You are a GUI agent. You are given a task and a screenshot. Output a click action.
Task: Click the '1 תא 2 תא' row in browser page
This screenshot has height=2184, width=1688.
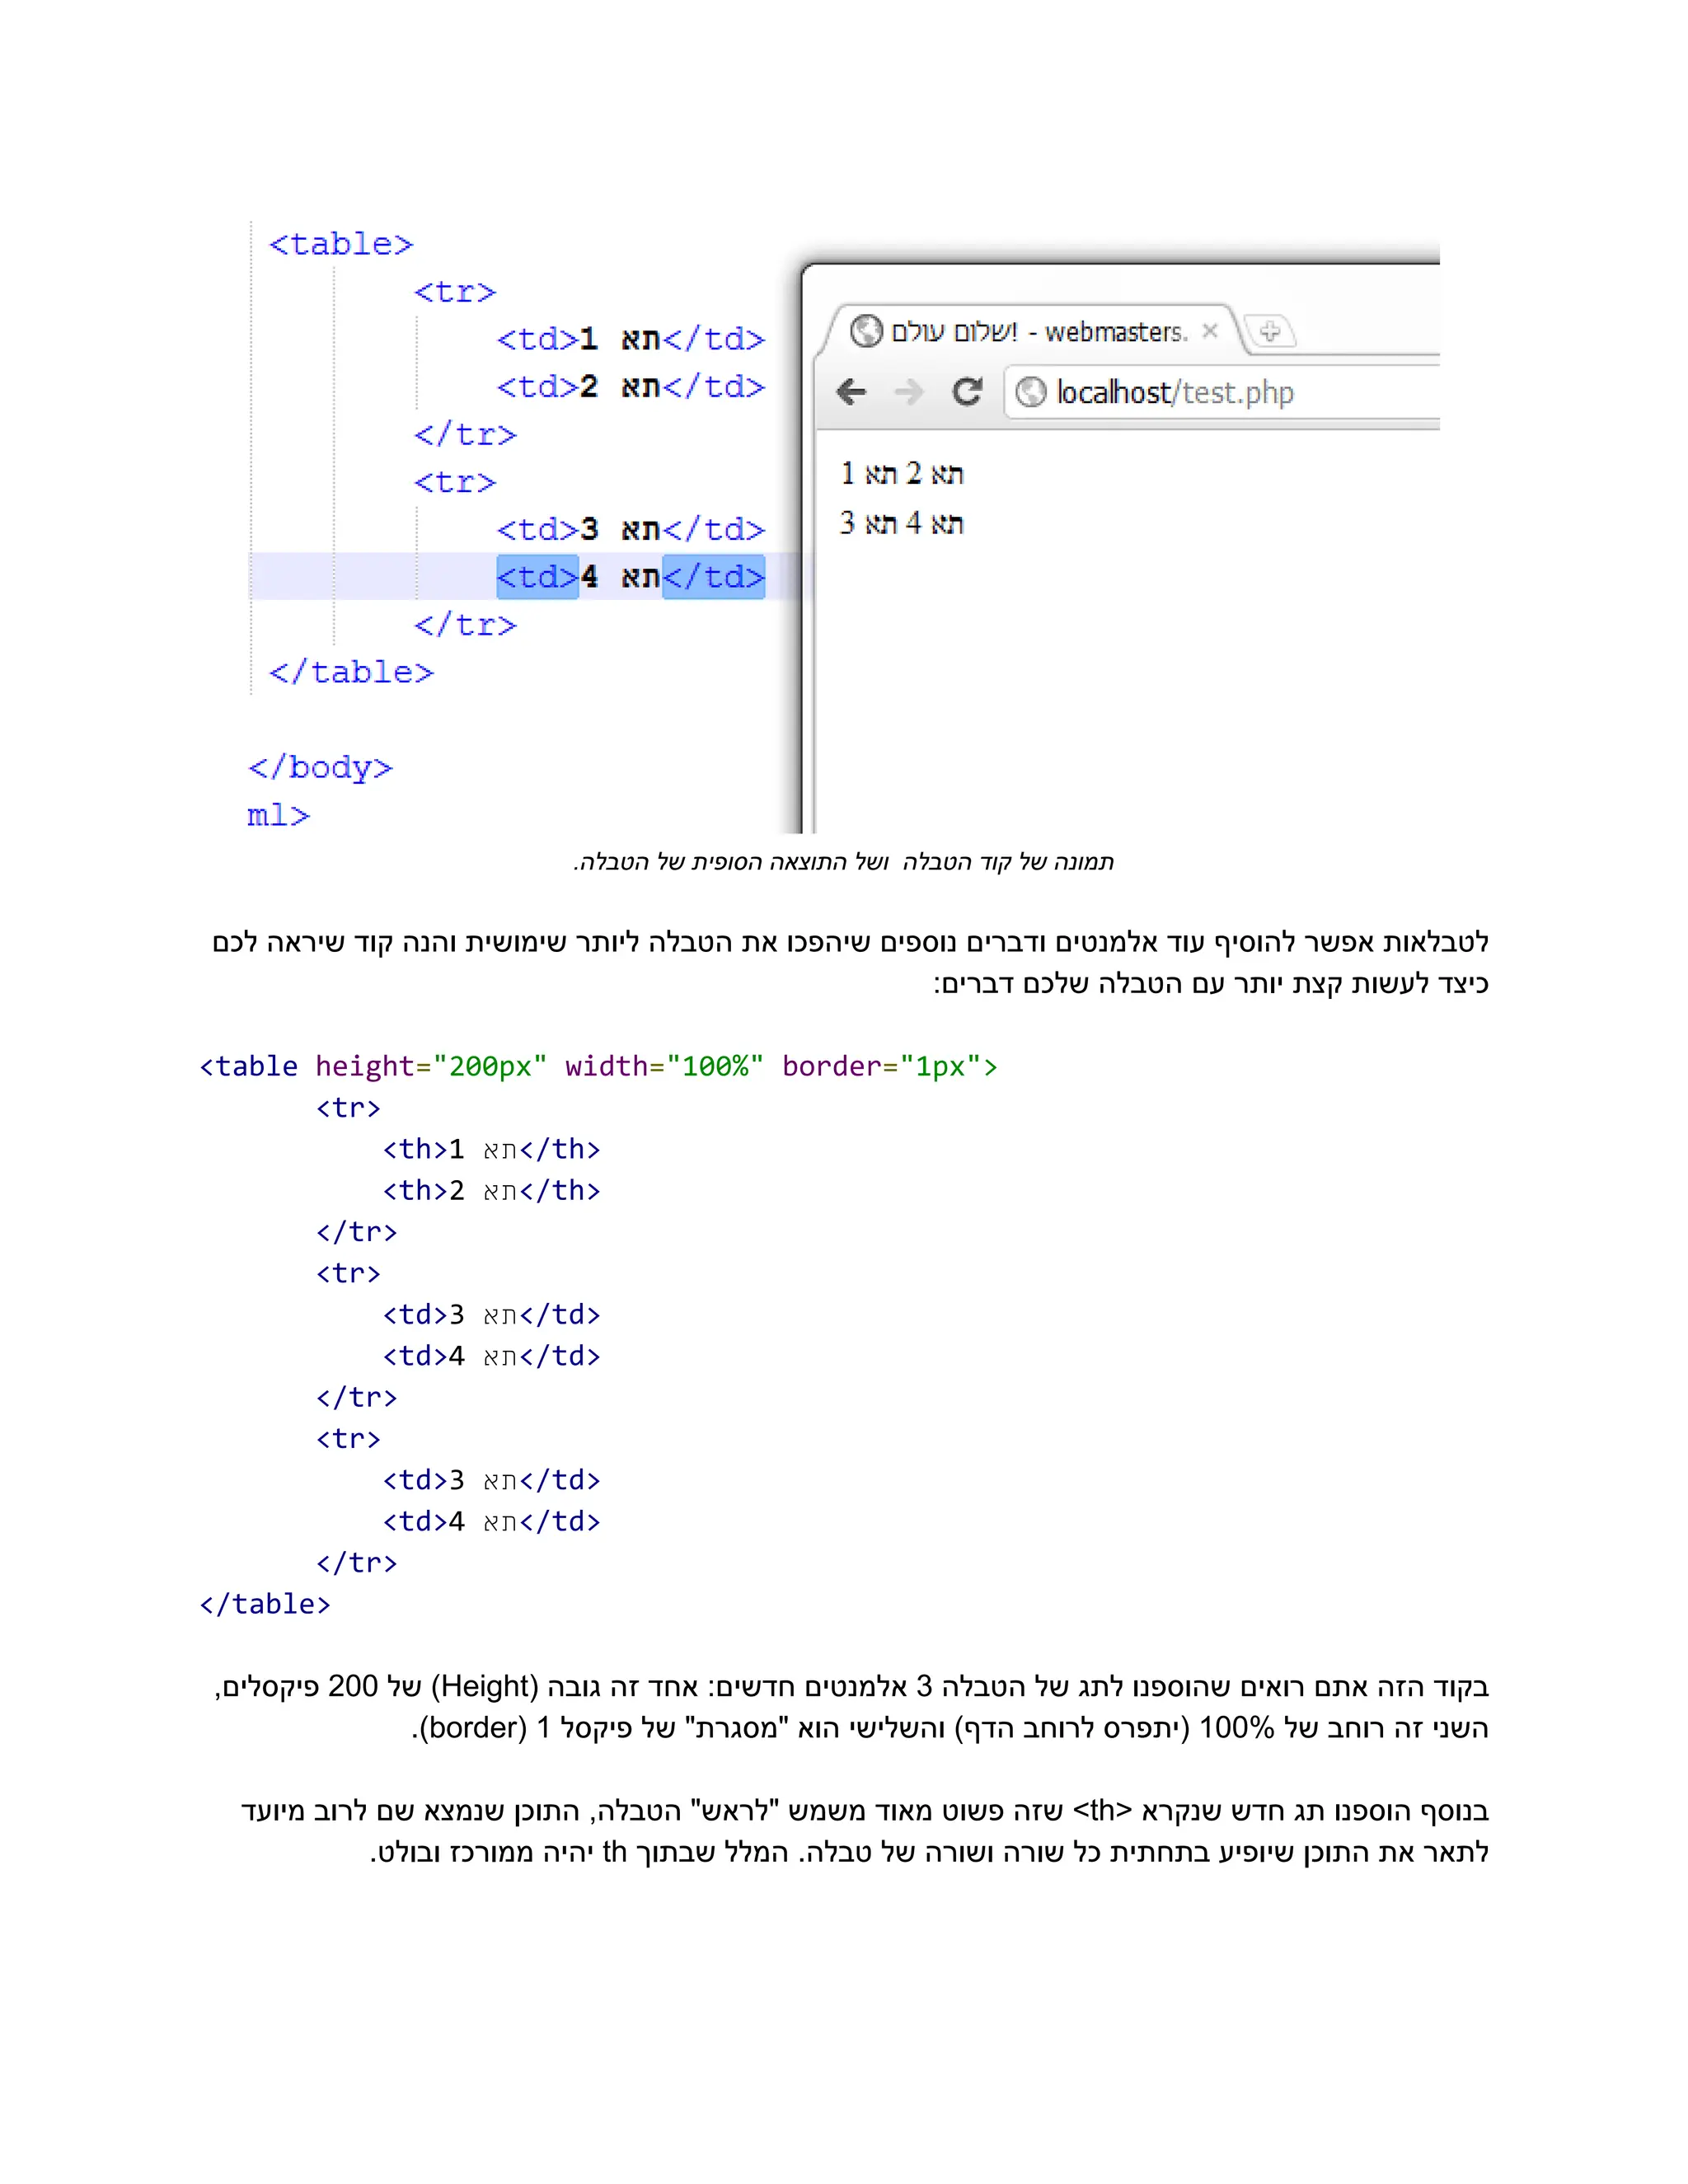tap(902, 473)
